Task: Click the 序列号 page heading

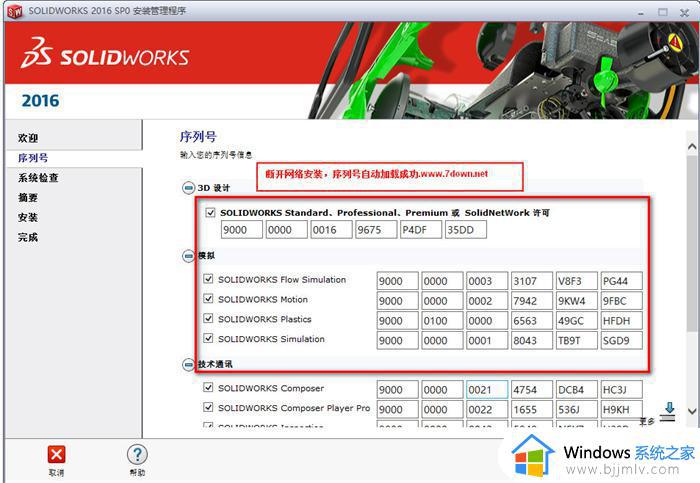Action: pos(198,137)
